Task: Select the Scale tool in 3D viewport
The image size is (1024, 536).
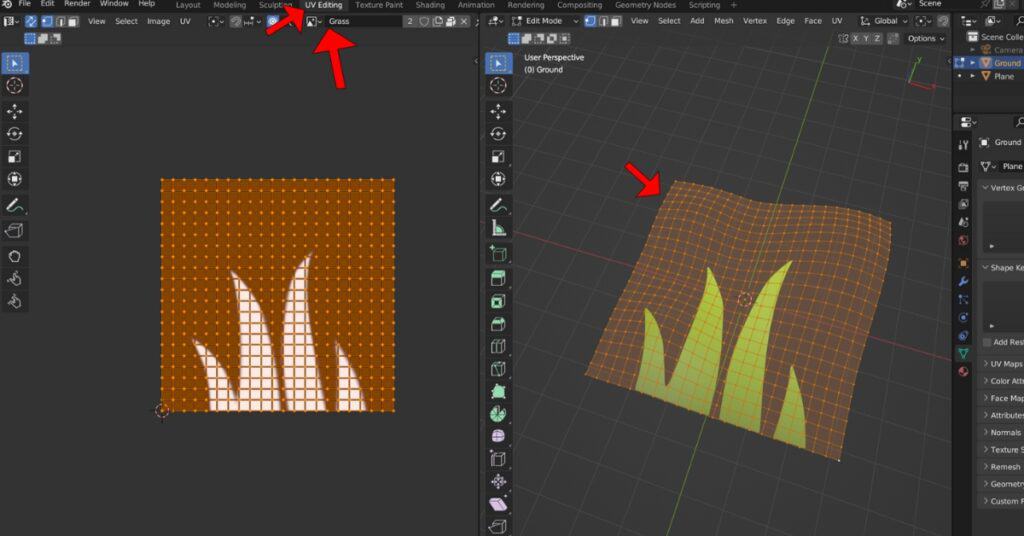Action: coord(498,157)
